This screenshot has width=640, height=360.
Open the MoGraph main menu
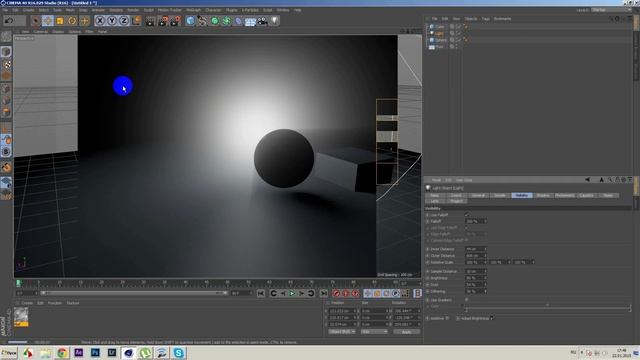coord(193,10)
